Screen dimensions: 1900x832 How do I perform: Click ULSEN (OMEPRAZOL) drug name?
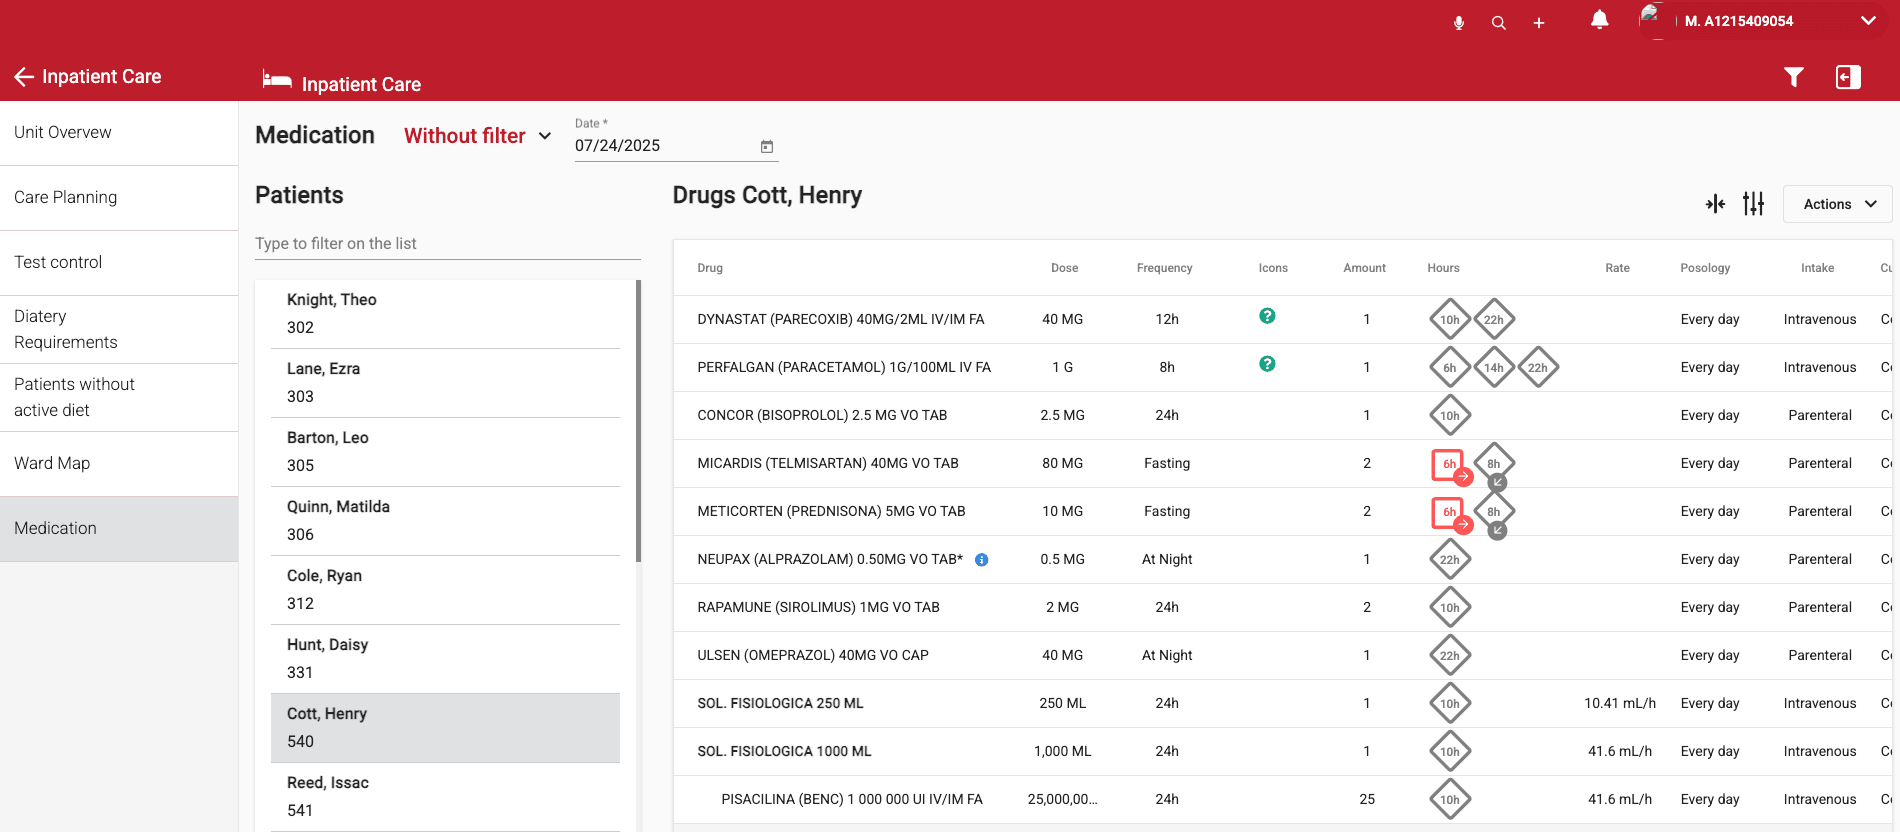[x=813, y=656]
